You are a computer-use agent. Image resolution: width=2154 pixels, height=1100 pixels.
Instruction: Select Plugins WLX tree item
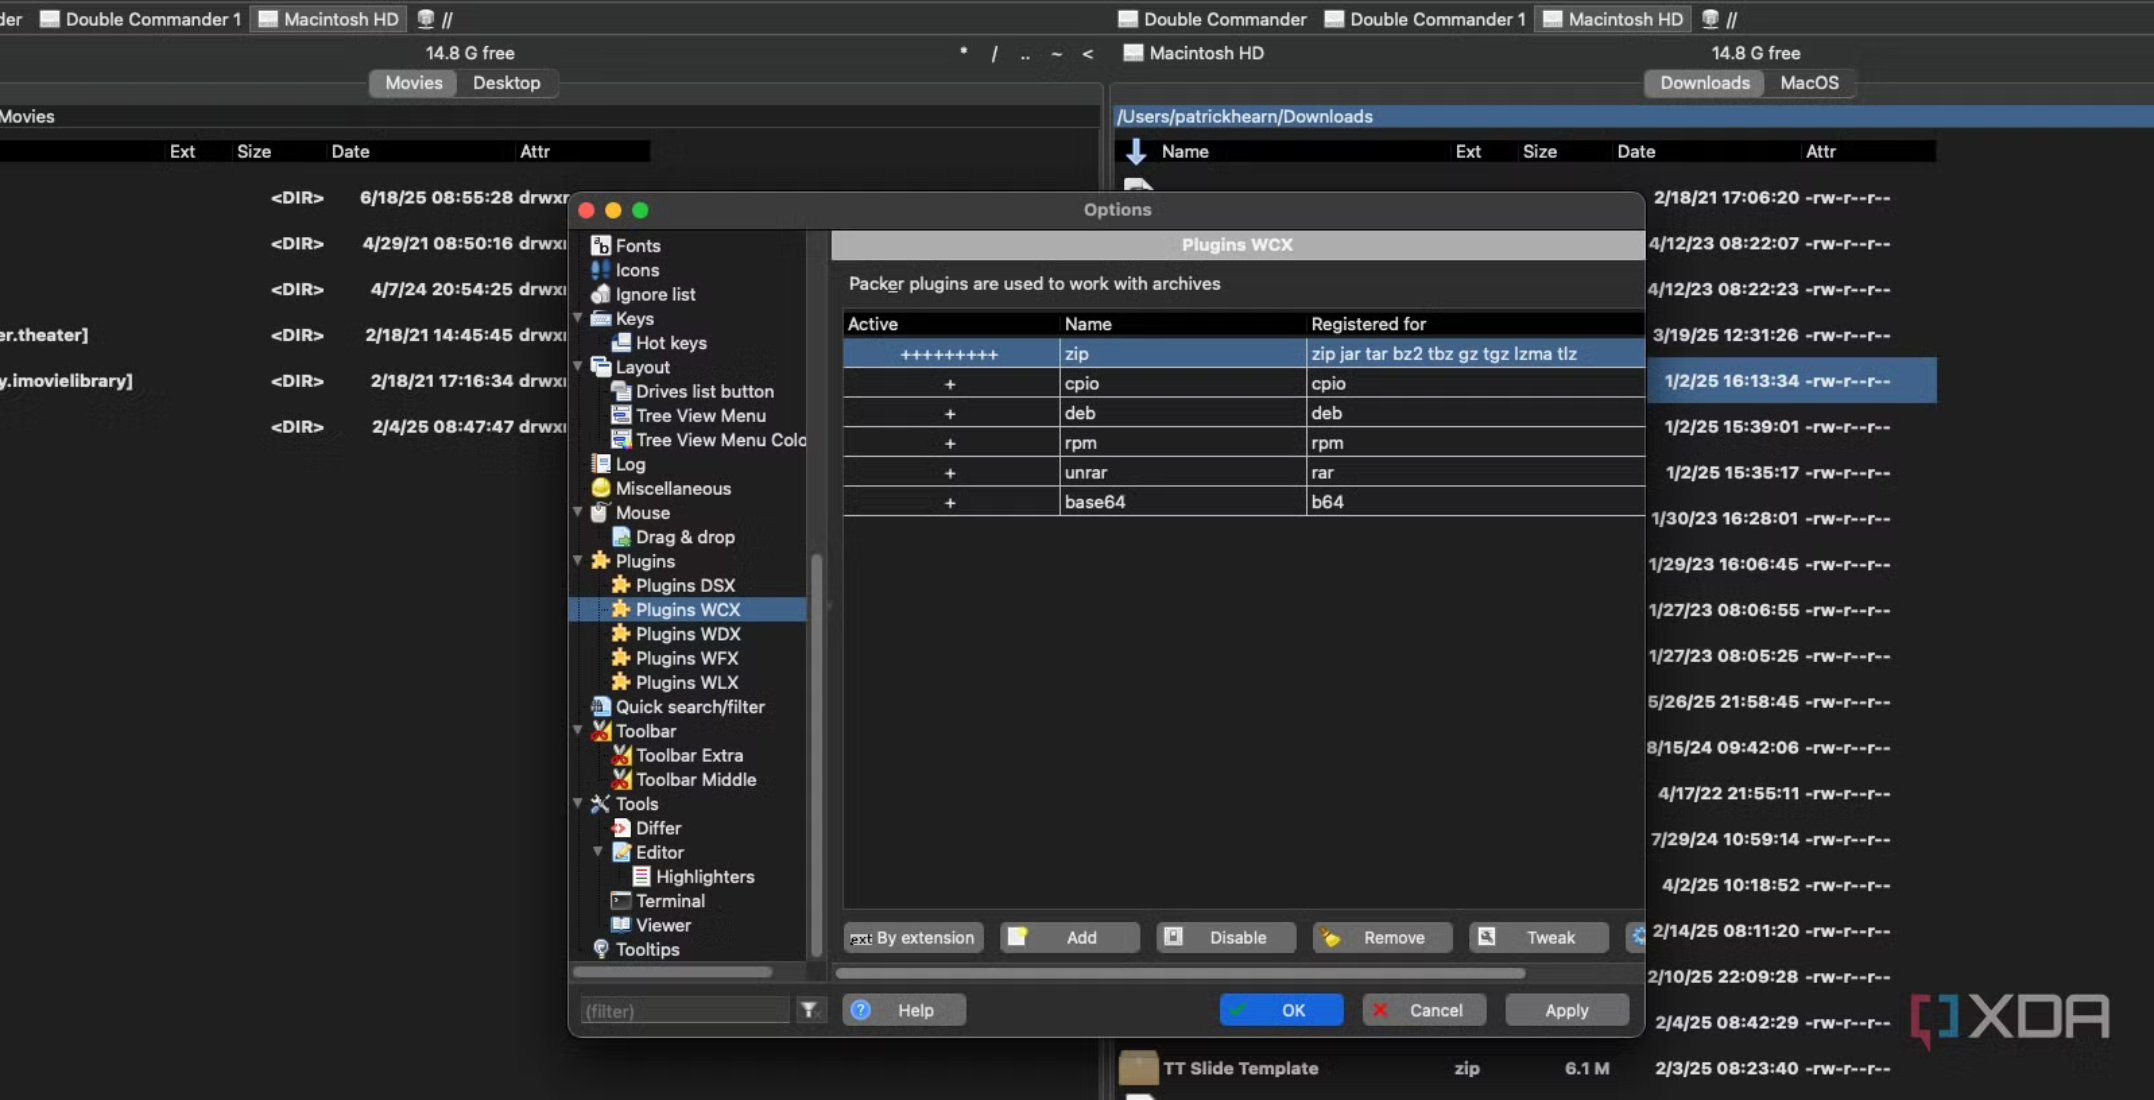click(687, 682)
